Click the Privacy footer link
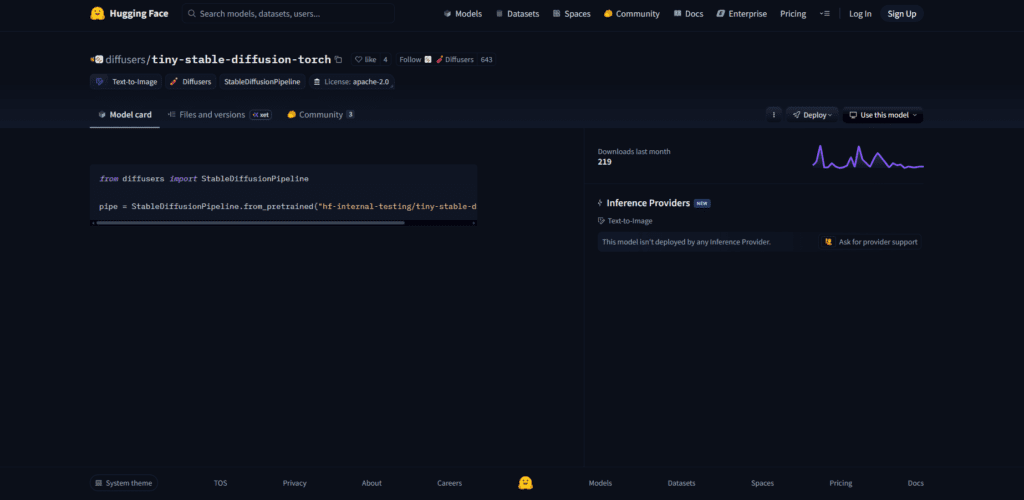Image resolution: width=1024 pixels, height=500 pixels. pos(295,483)
